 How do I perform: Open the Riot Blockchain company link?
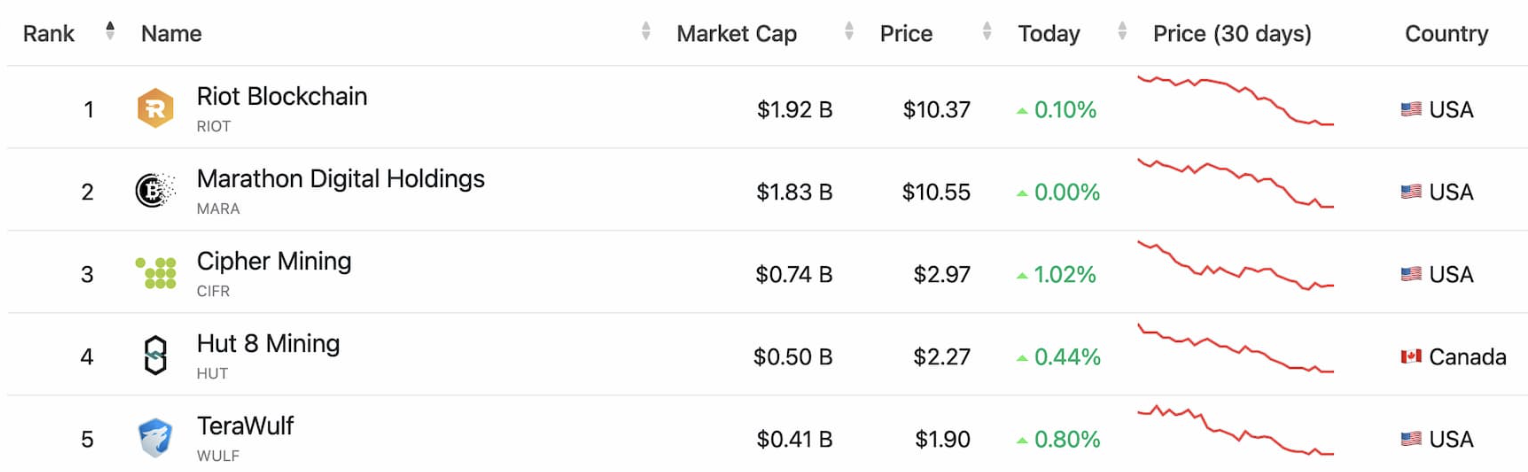tap(282, 97)
